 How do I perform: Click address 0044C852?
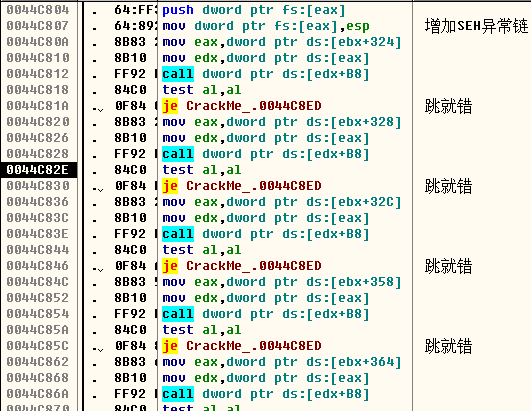38,298
